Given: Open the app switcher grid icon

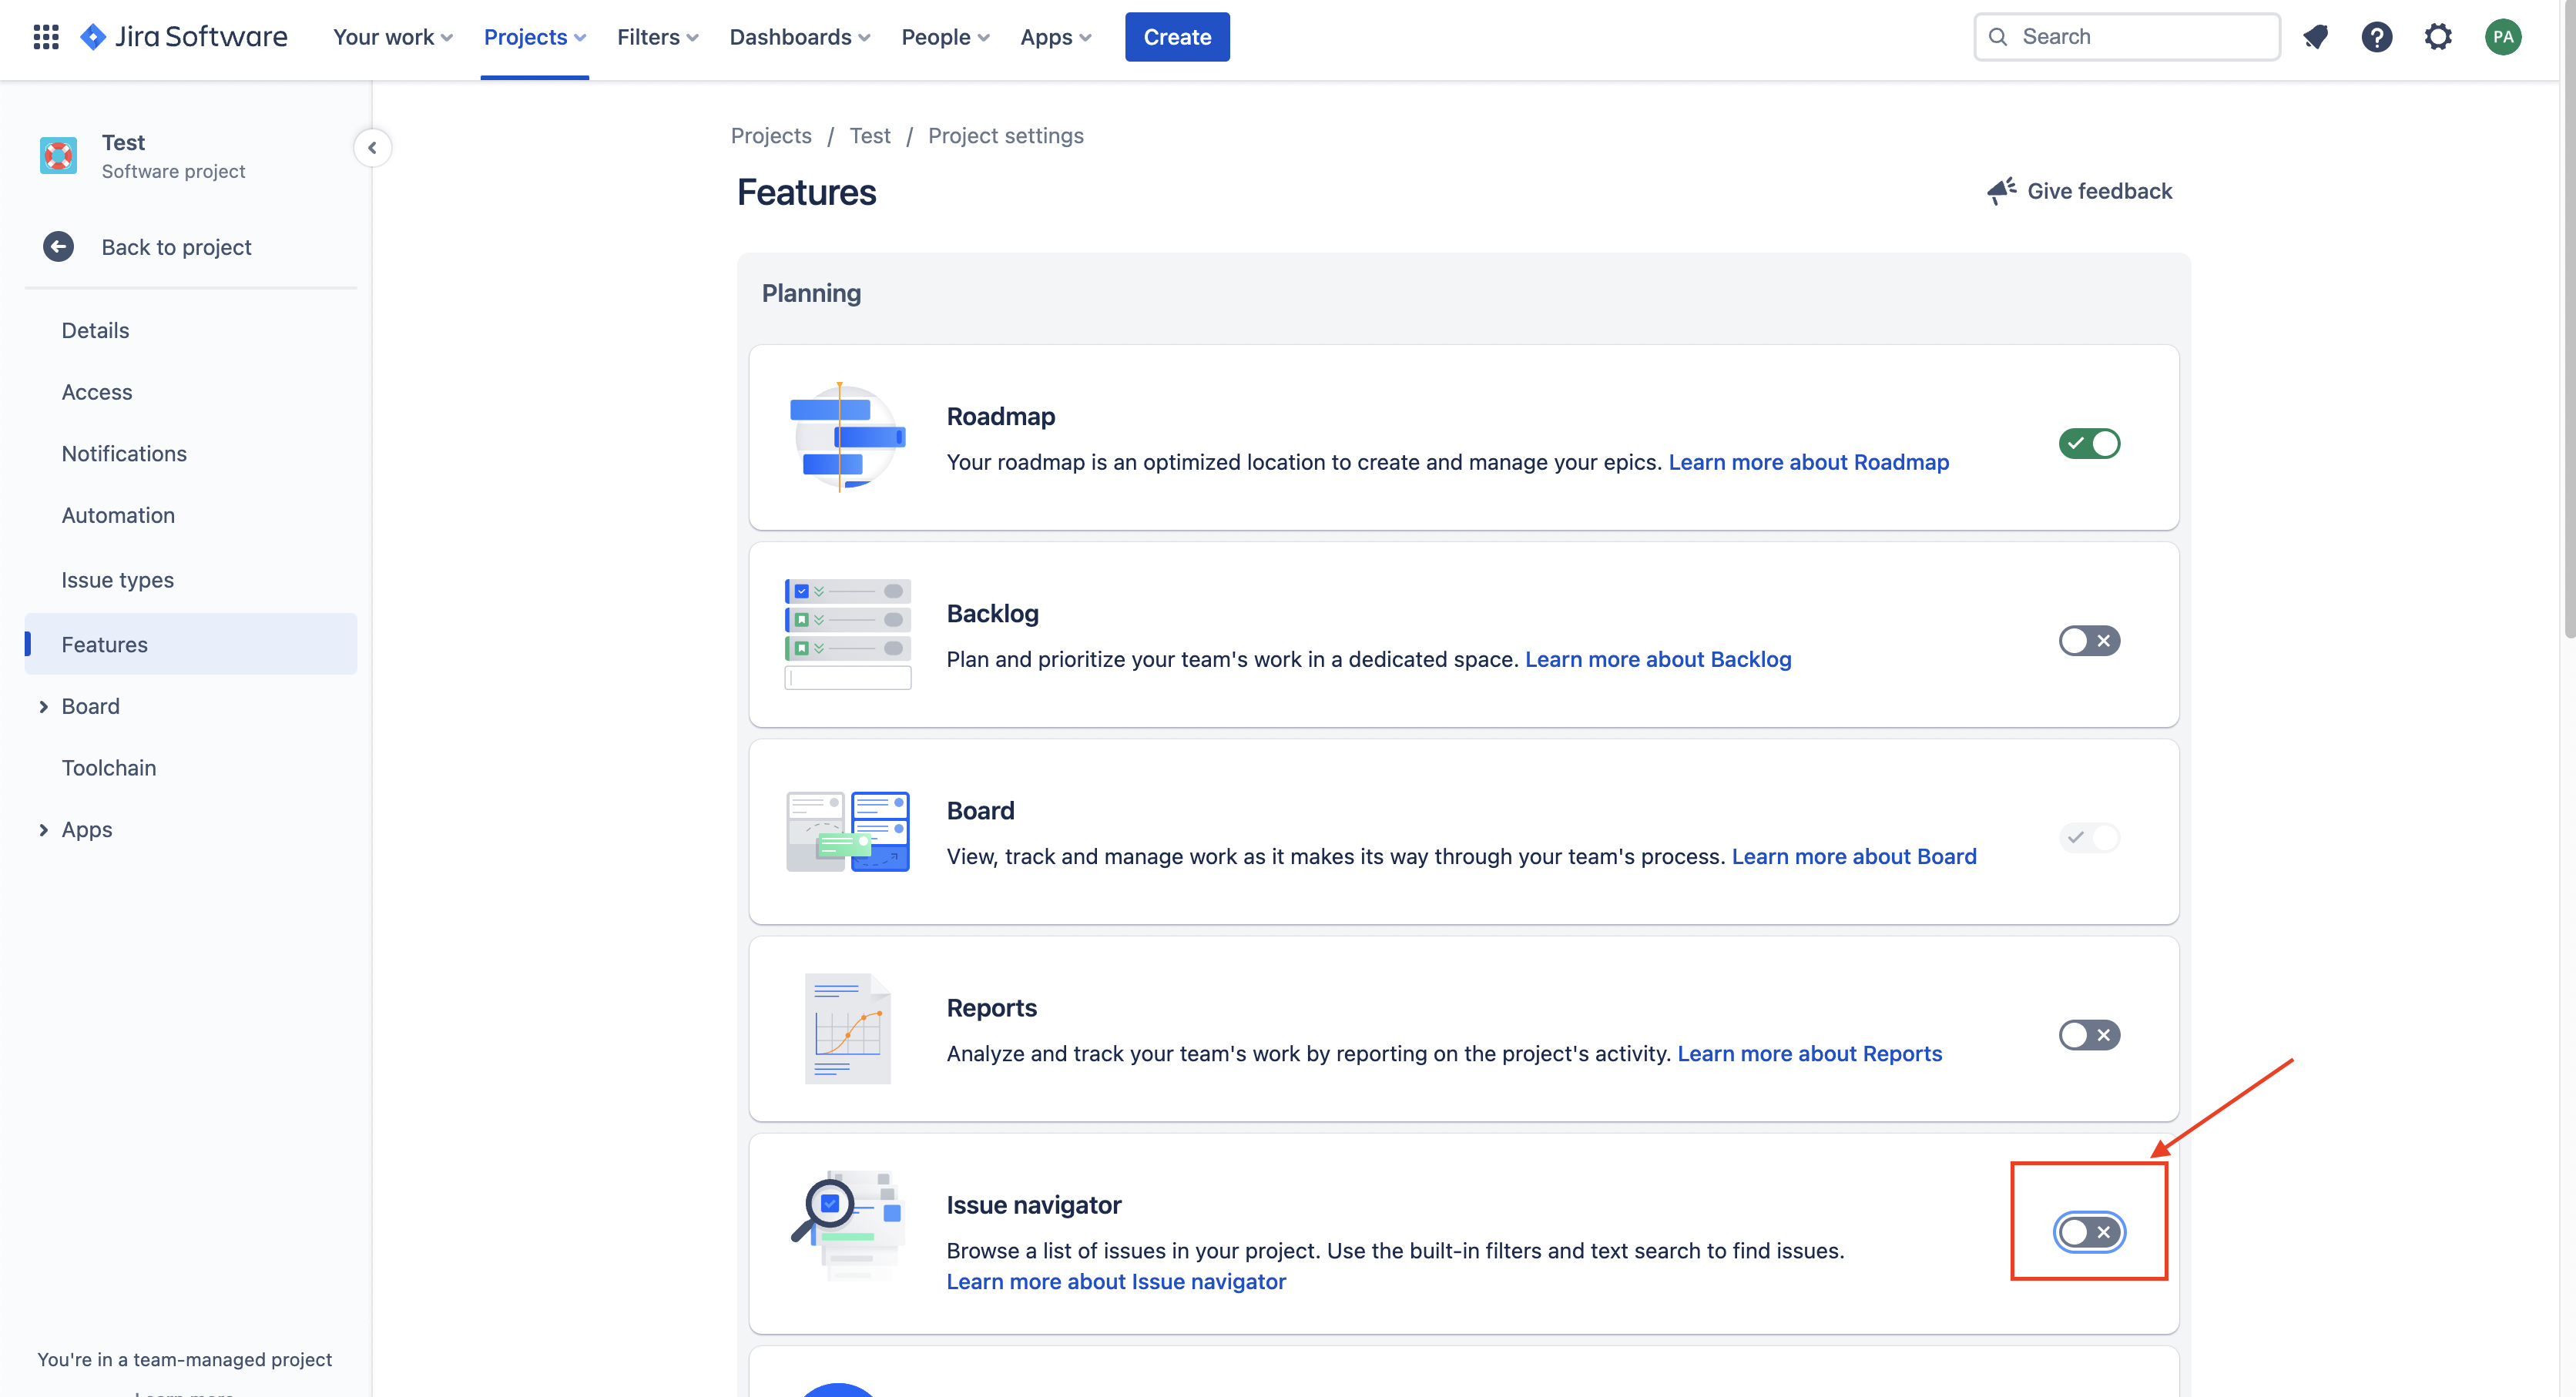Looking at the screenshot, I should 46,37.
